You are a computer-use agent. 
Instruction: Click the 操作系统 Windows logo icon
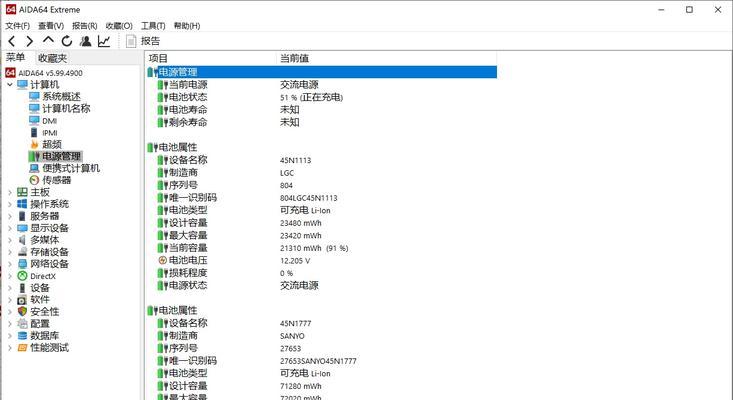point(22,204)
